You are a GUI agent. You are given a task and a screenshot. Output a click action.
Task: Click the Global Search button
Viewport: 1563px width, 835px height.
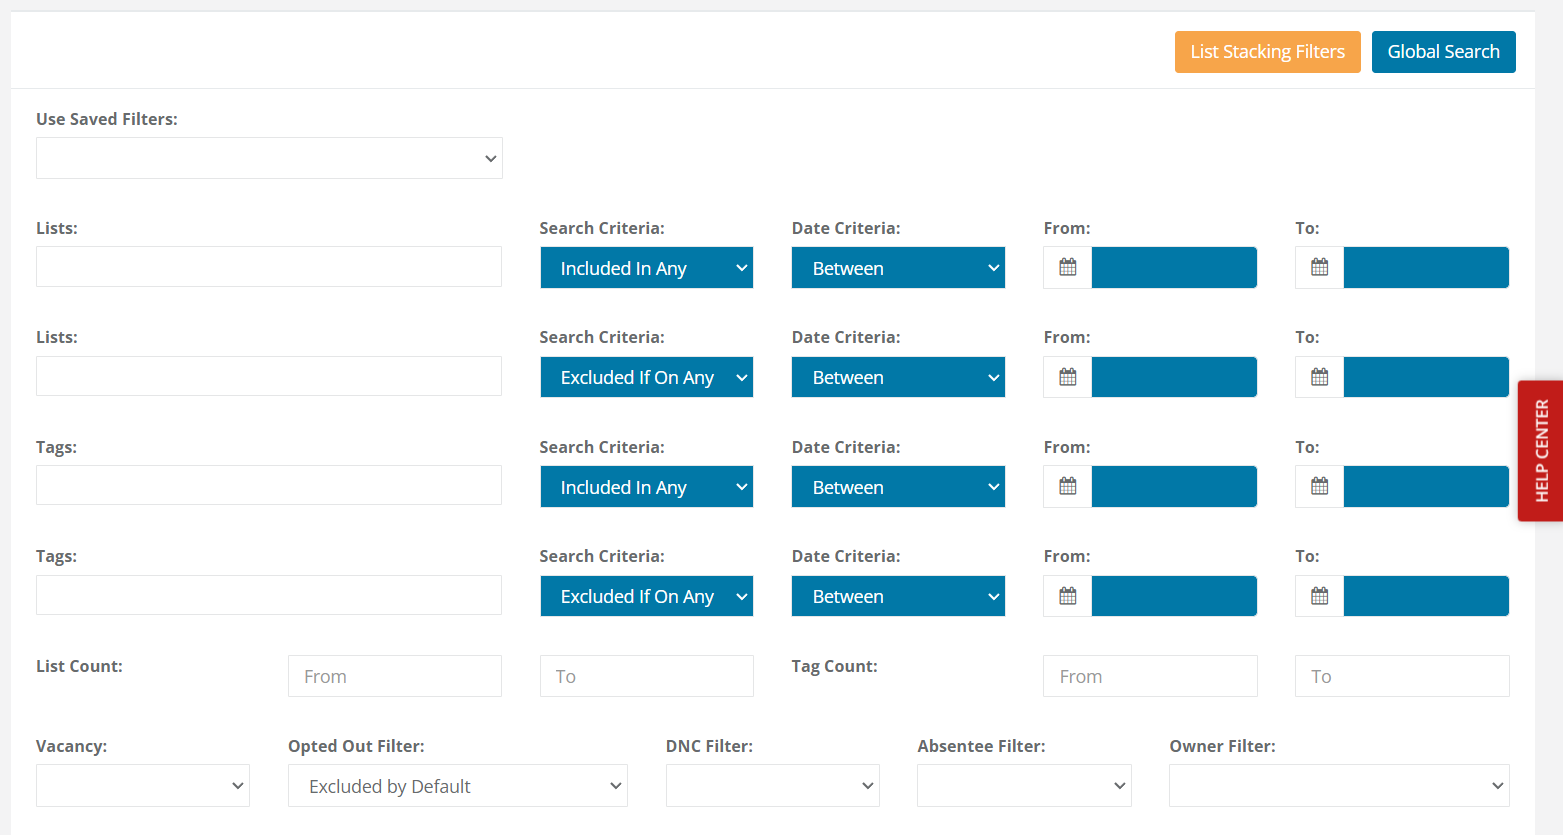tap(1443, 52)
